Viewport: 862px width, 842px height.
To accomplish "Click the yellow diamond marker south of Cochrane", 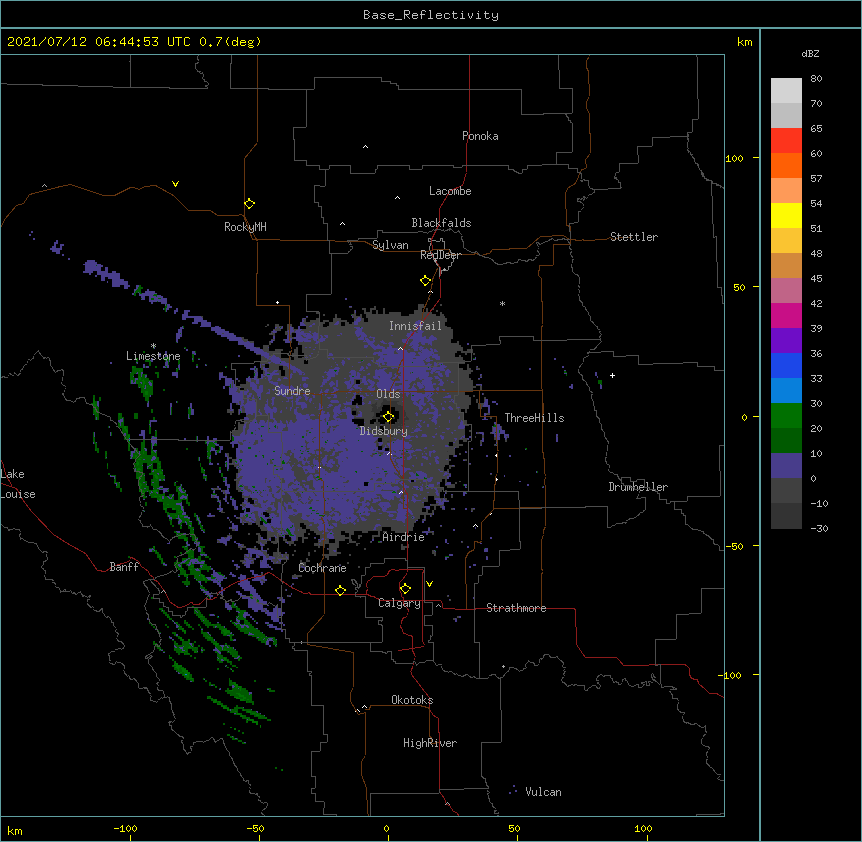I will point(340,590).
